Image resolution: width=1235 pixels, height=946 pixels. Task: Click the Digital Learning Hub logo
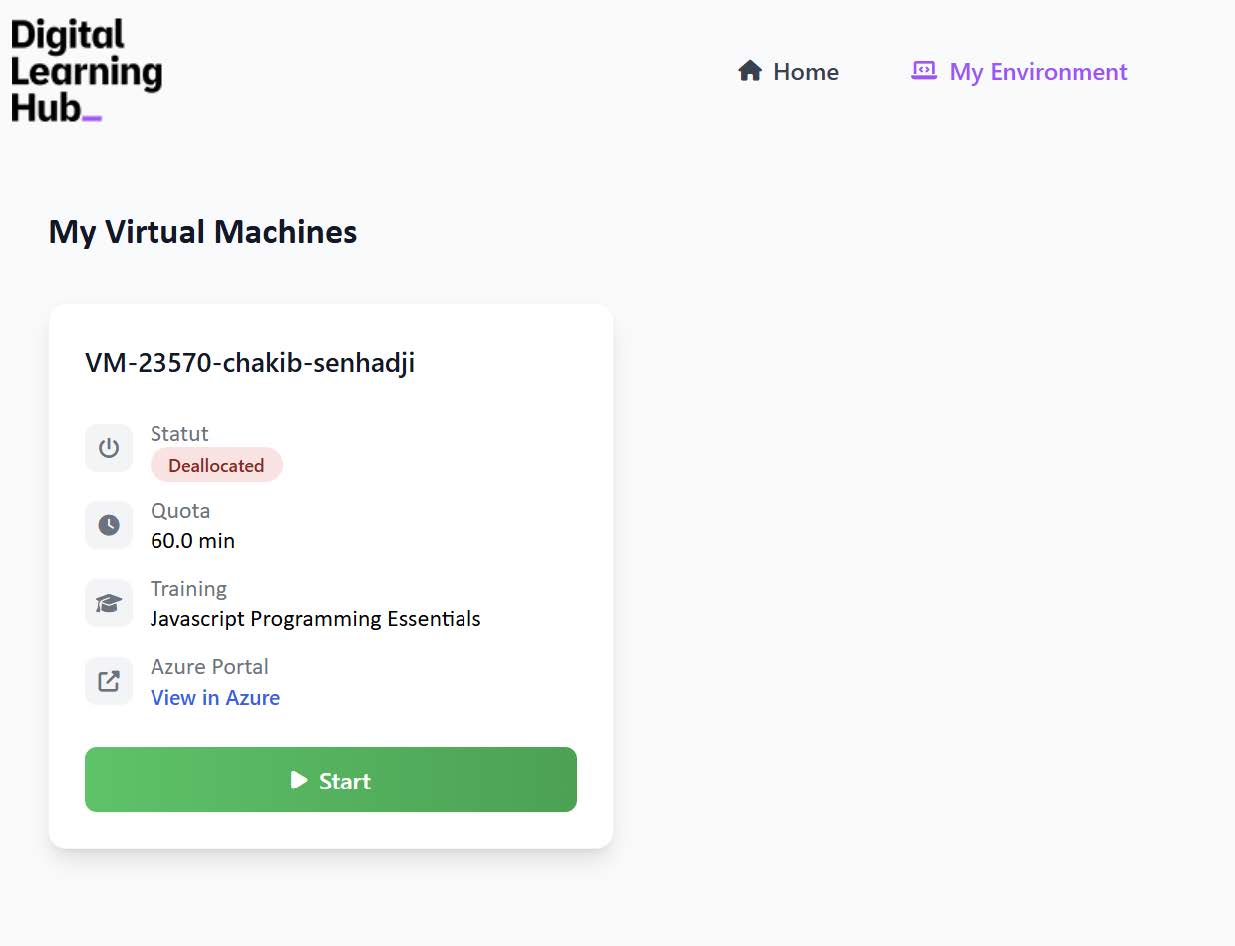point(86,71)
